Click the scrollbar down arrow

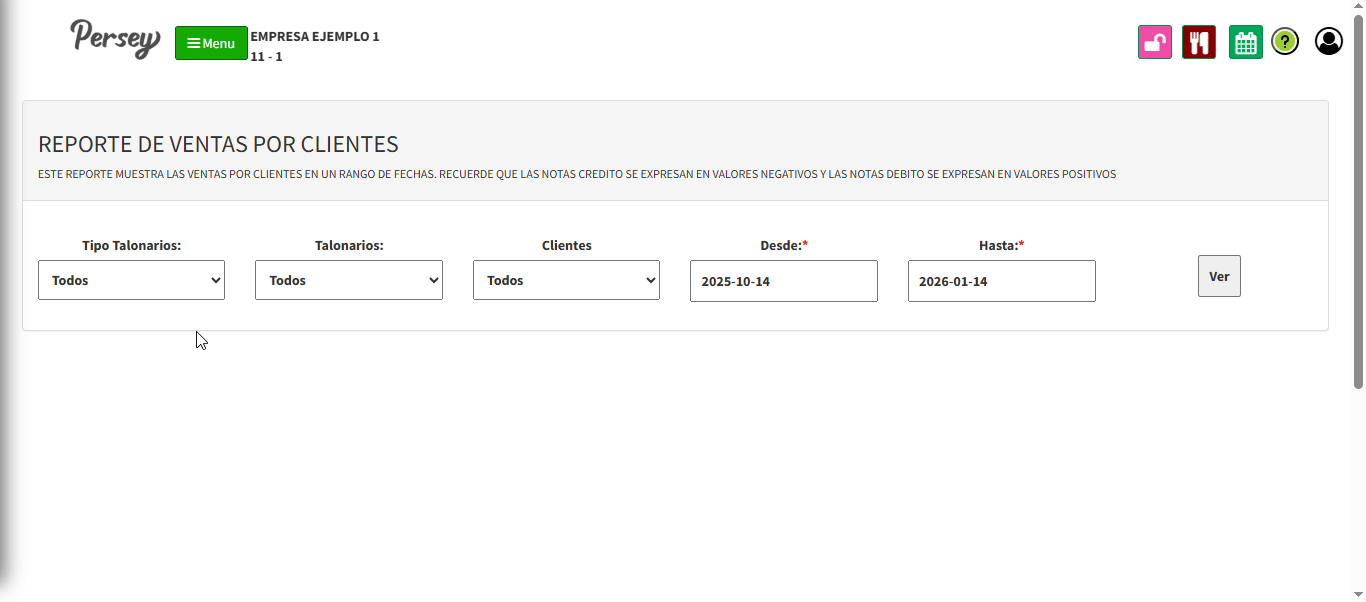click(x=1358, y=595)
